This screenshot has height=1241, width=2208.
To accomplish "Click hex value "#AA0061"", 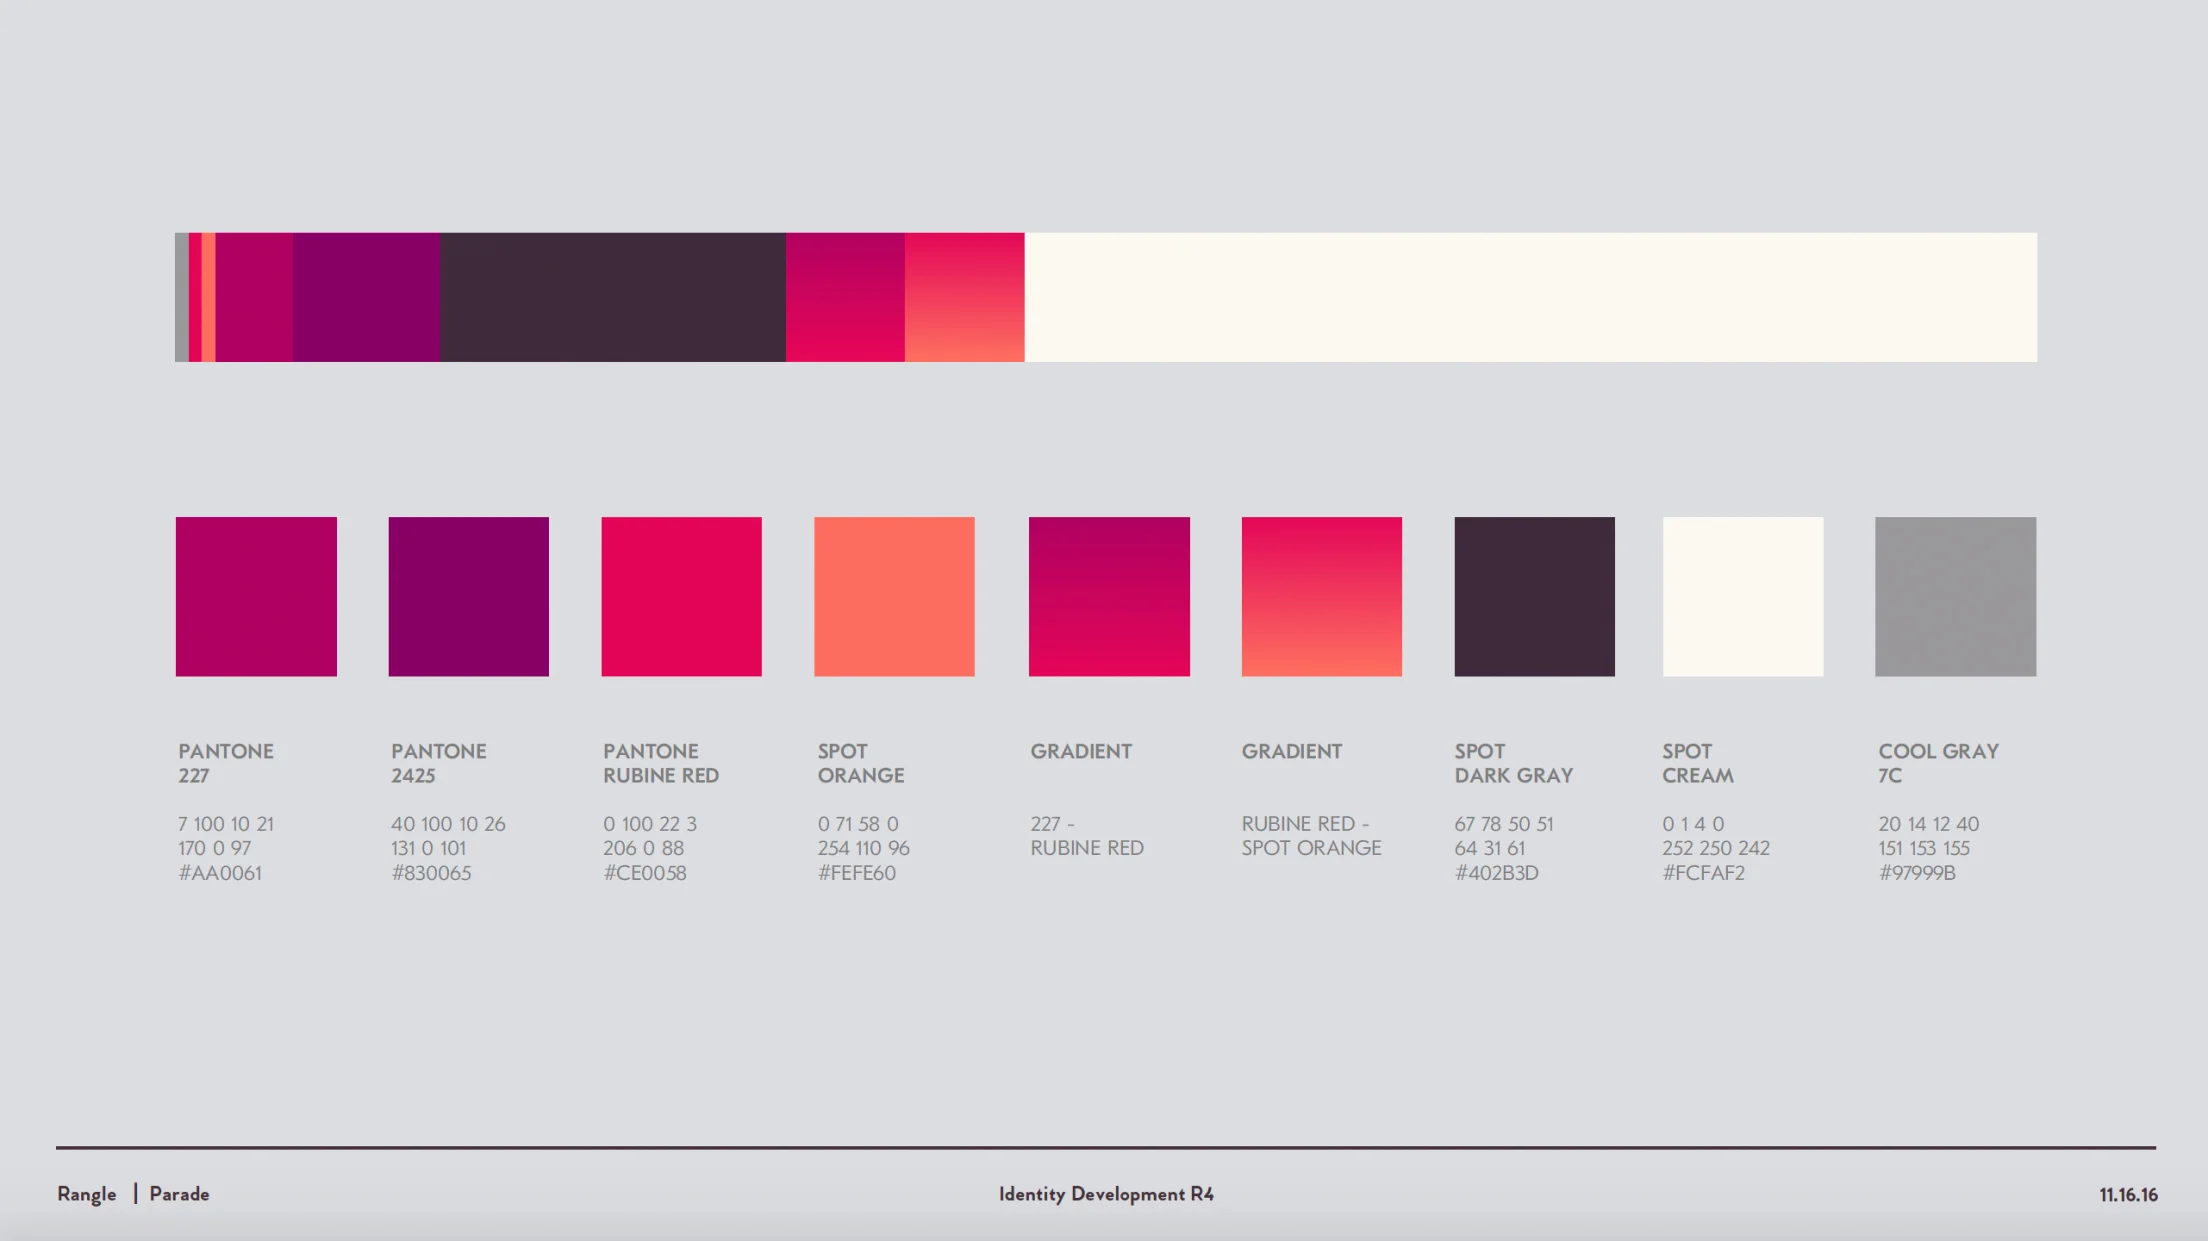I will [220, 873].
